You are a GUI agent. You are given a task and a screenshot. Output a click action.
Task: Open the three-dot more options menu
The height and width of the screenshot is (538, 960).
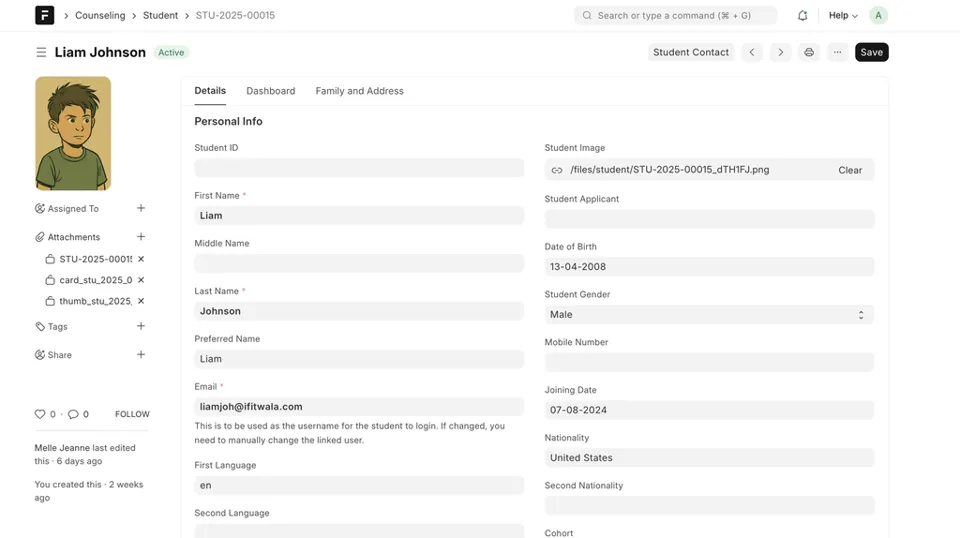837,52
